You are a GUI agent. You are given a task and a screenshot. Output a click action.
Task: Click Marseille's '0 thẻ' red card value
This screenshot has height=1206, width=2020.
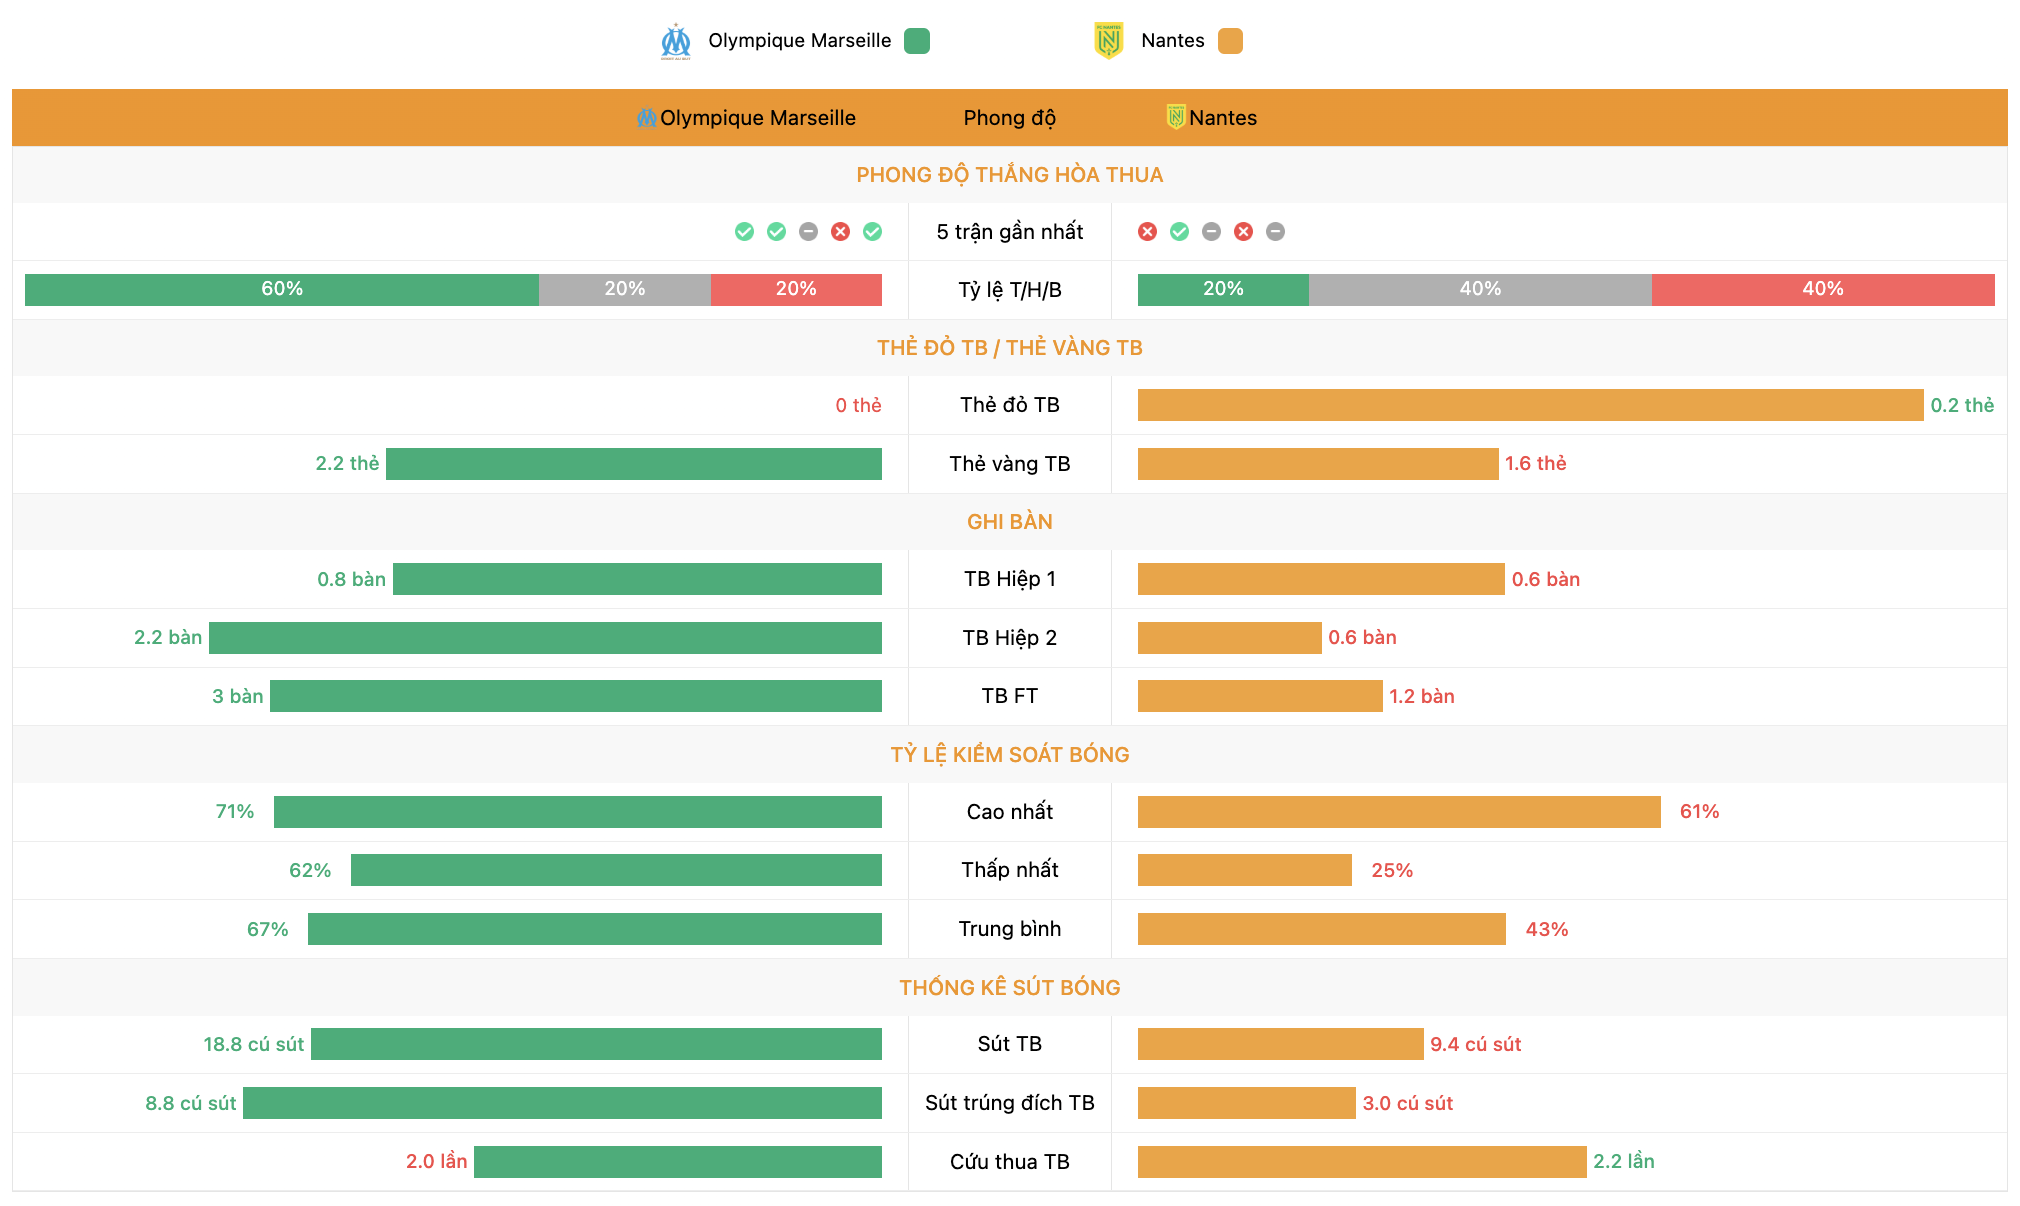click(858, 405)
